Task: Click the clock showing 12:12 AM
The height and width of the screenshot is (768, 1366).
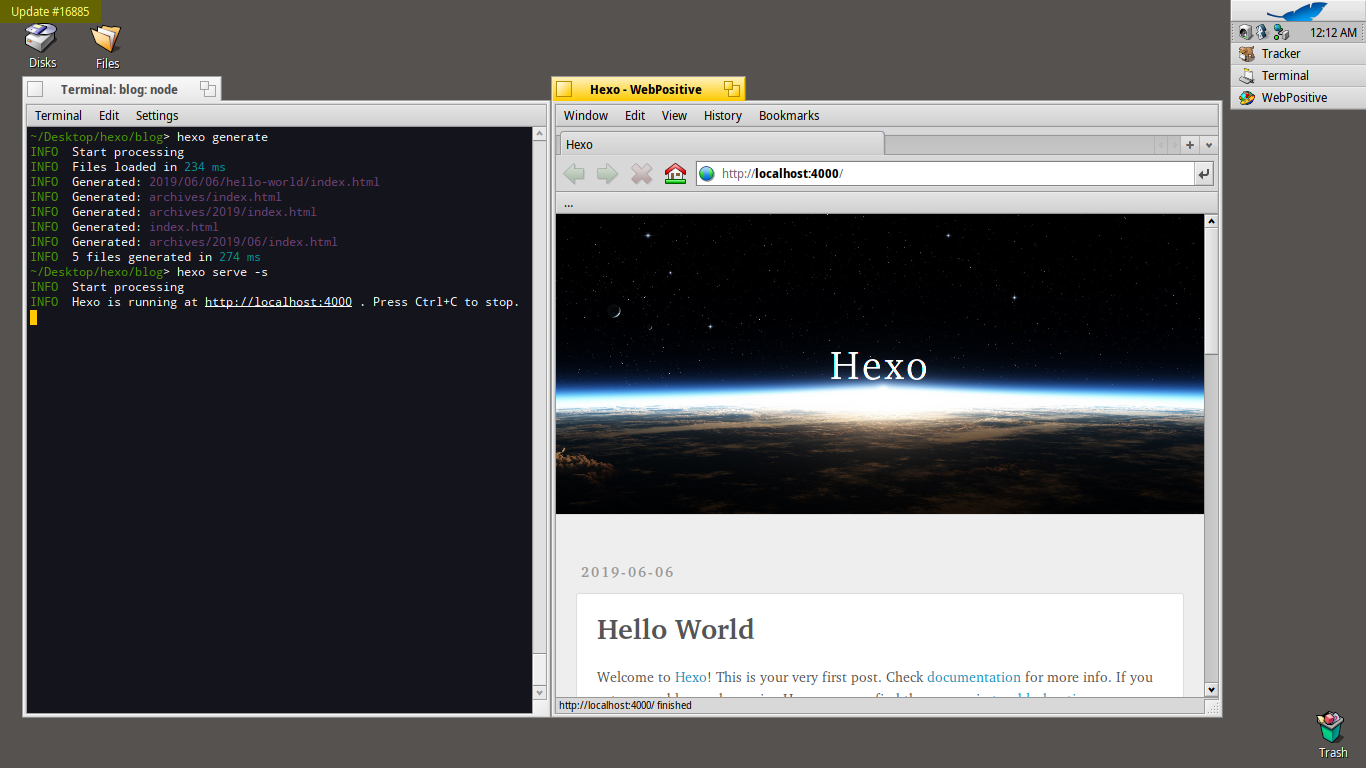Action: [1333, 33]
